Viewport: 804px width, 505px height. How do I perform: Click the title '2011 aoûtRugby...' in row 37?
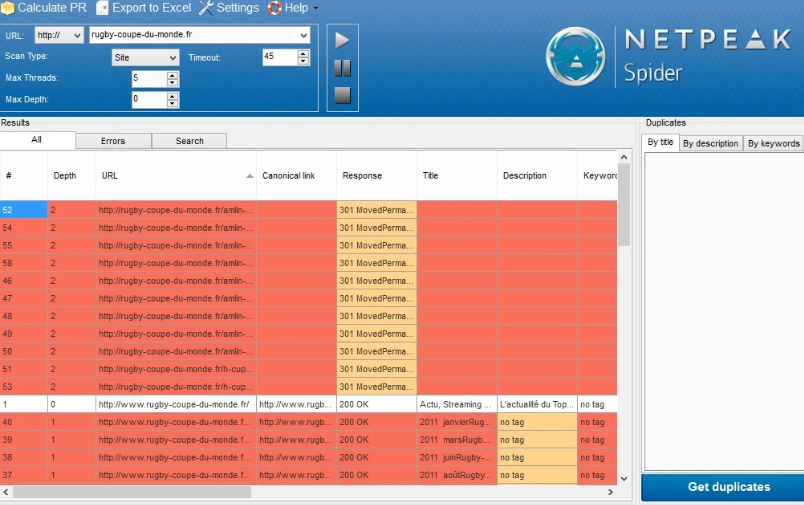[457, 475]
